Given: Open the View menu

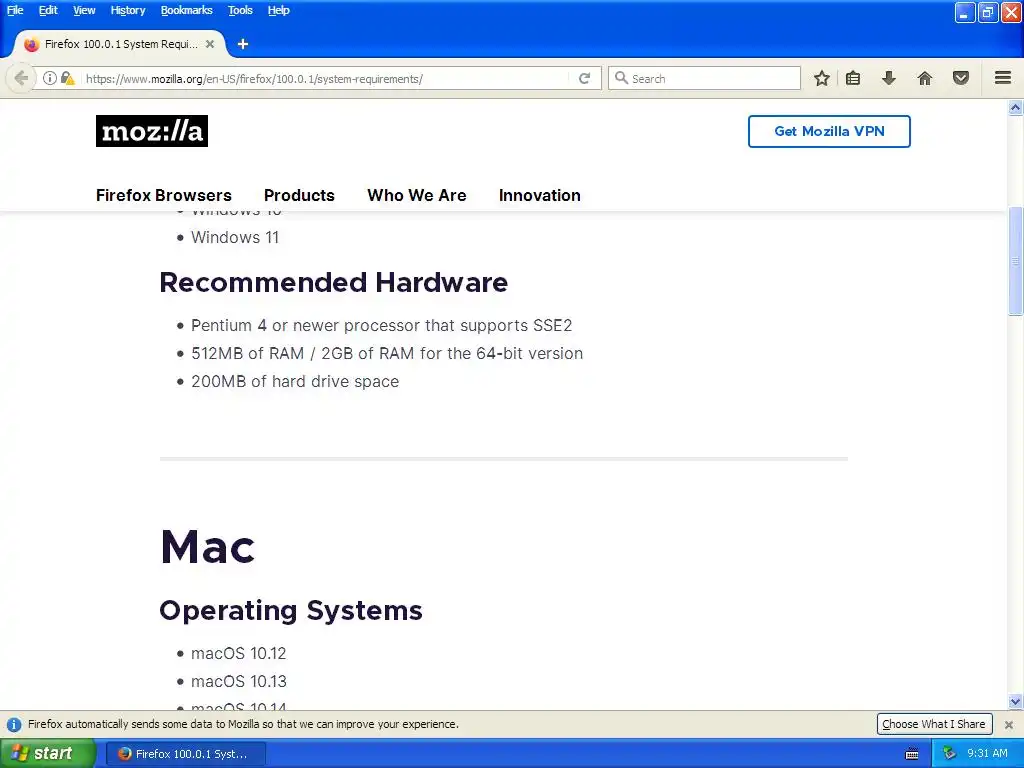Looking at the screenshot, I should click(x=84, y=10).
